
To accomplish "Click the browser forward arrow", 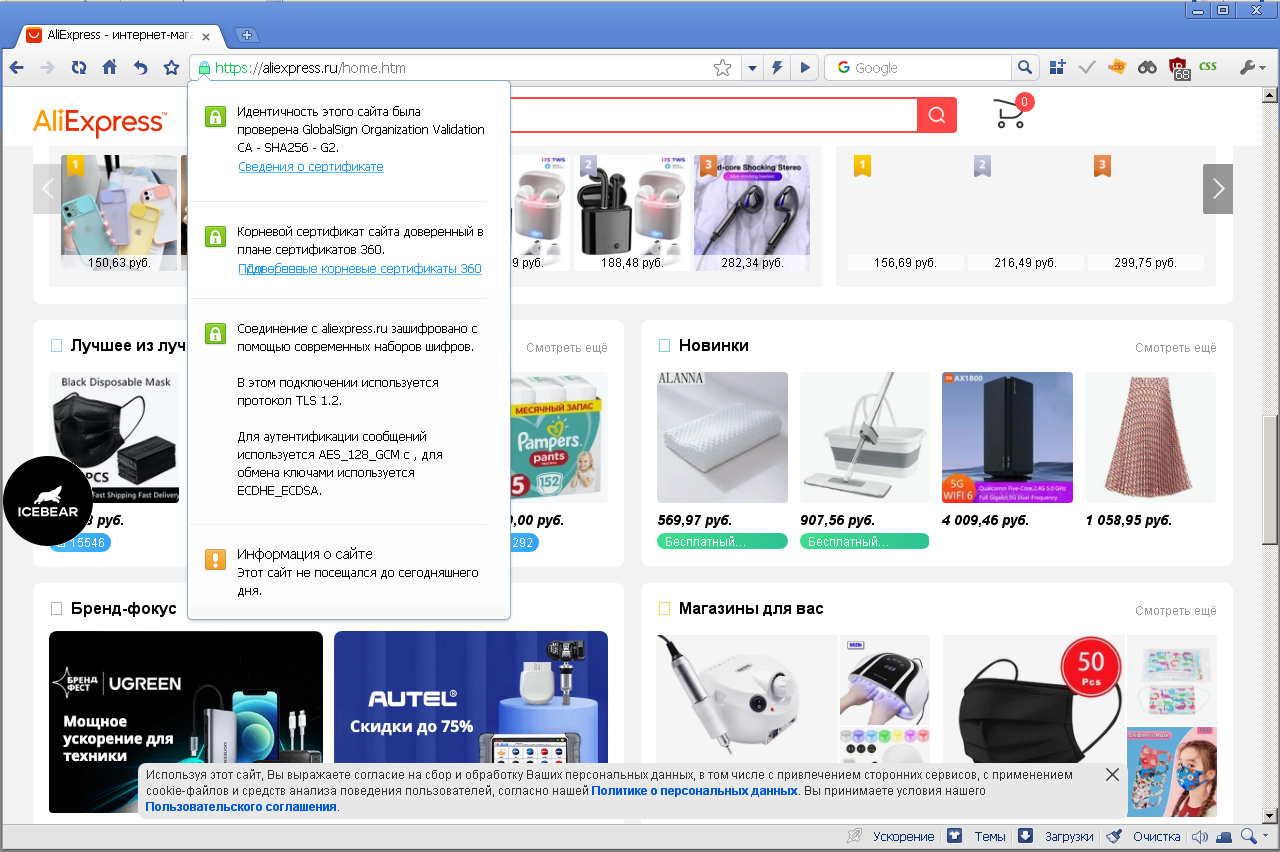I will pos(46,68).
